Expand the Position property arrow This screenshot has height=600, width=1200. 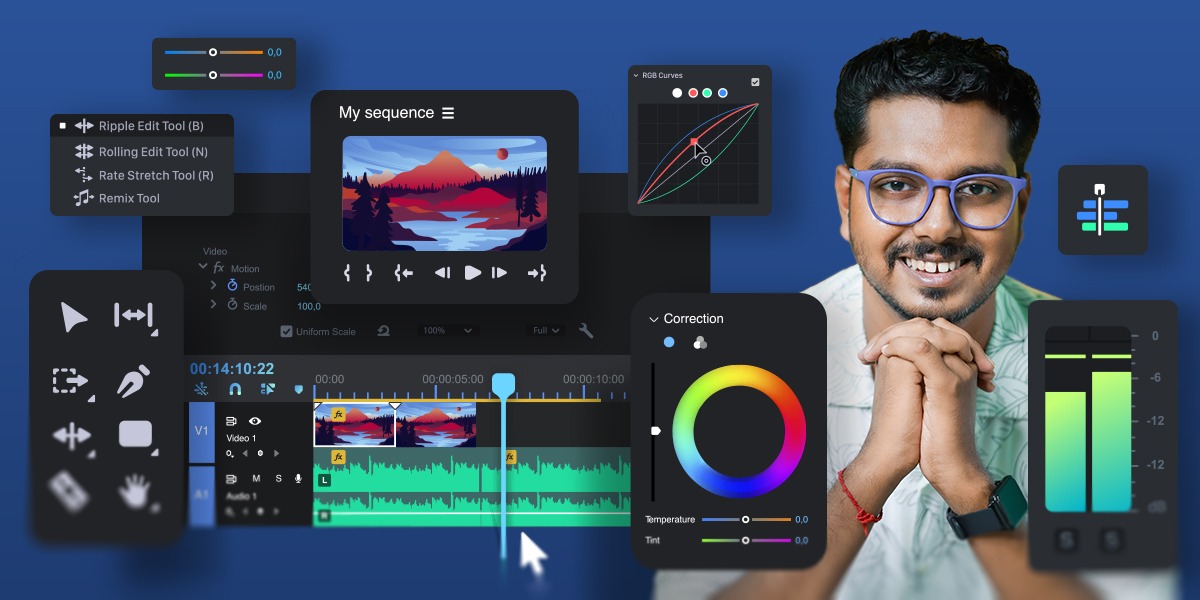(213, 287)
